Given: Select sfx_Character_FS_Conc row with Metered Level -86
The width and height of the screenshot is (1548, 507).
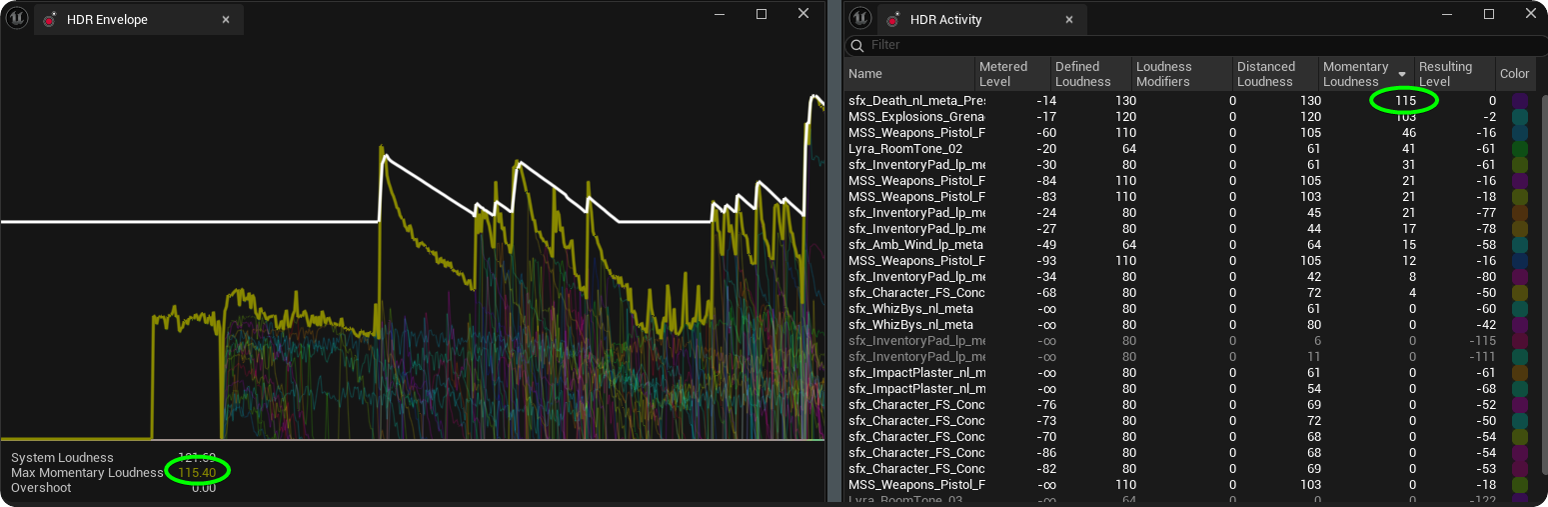Looking at the screenshot, I should [1190, 453].
